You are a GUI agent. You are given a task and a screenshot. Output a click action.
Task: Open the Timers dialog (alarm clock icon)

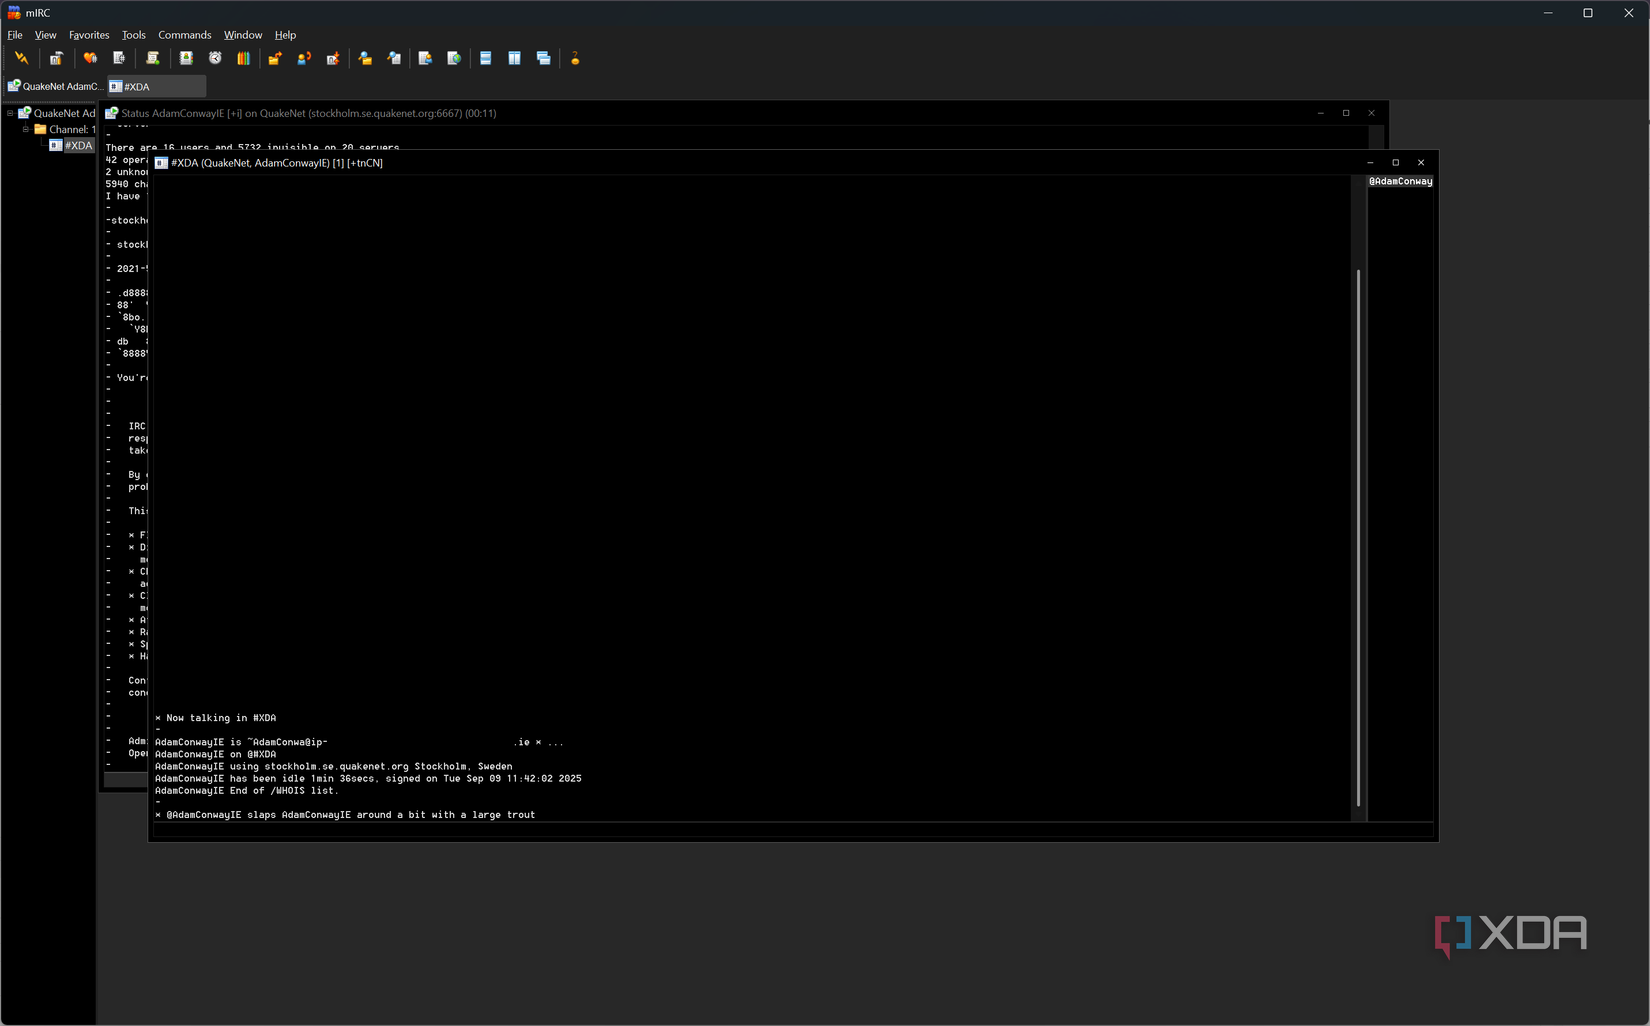pyautogui.click(x=215, y=58)
